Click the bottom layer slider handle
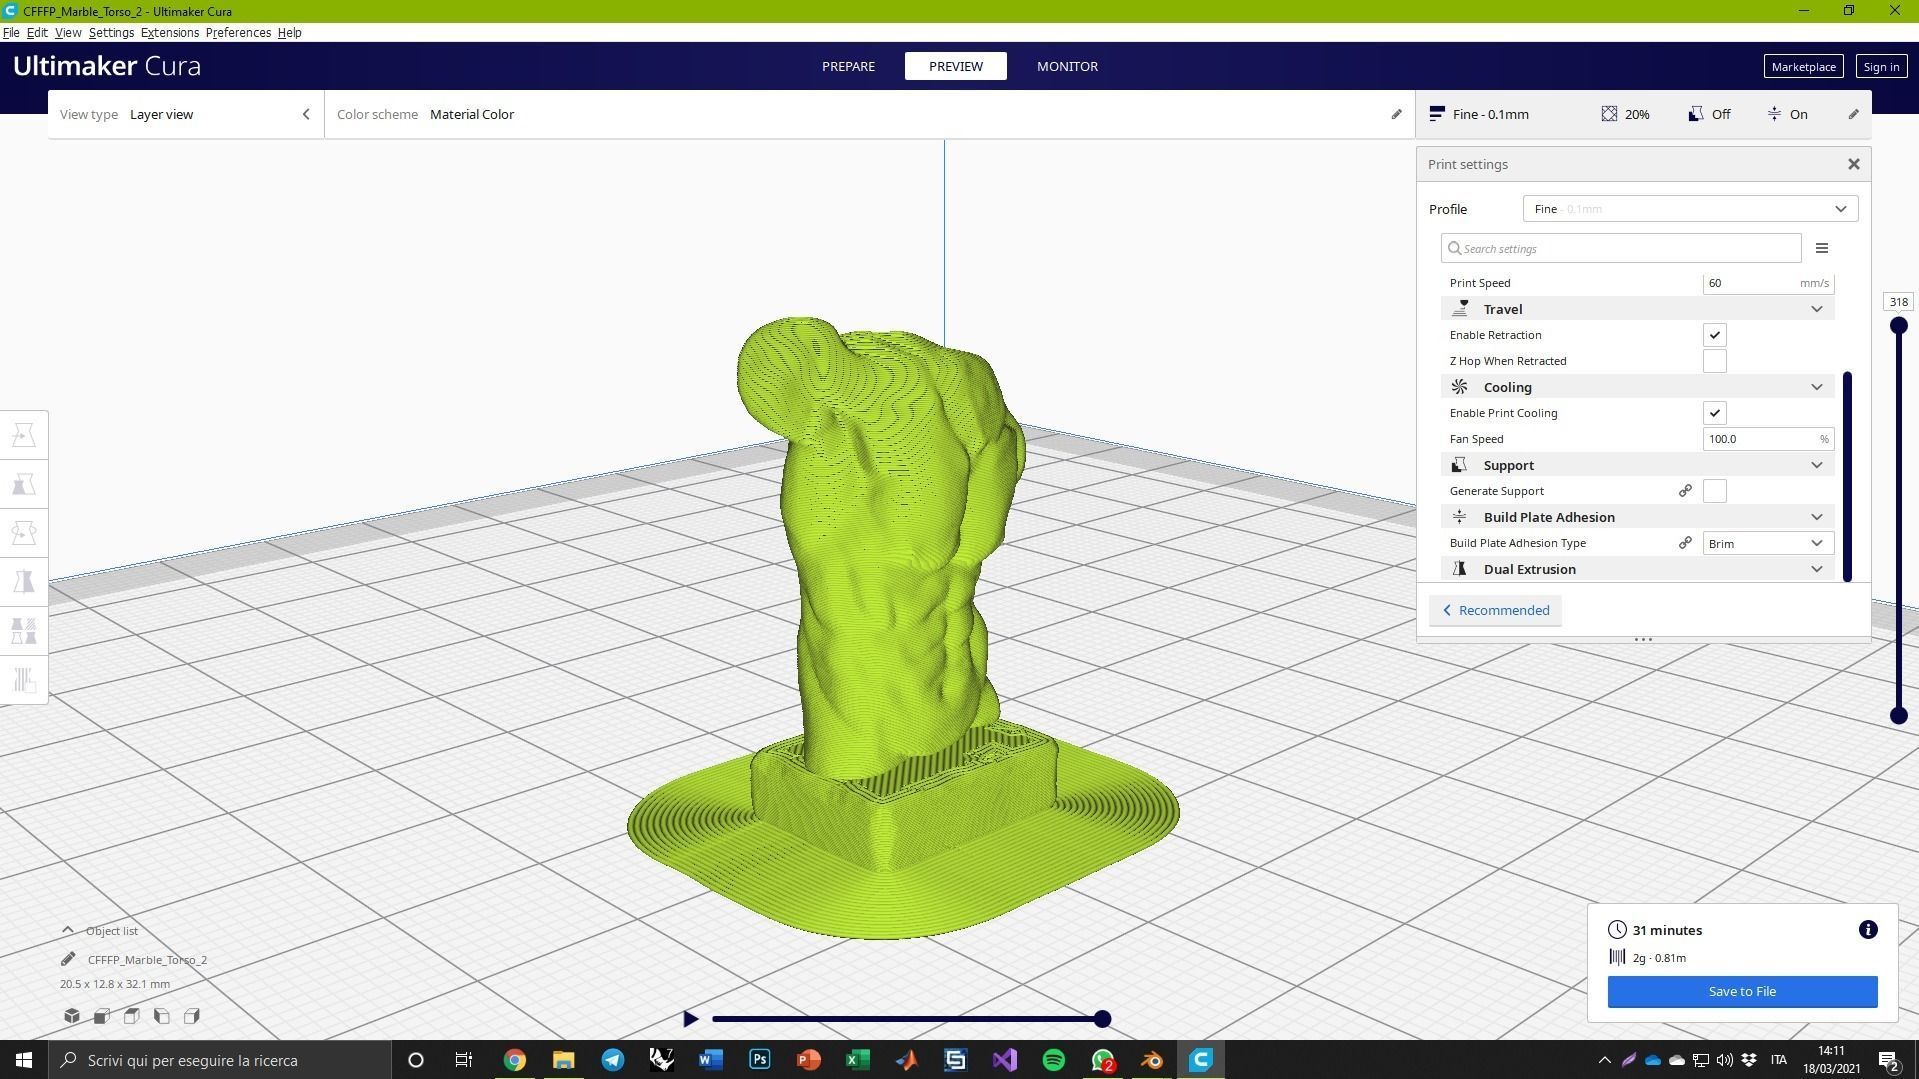Viewport: 1919px width, 1079px height. point(1898,715)
